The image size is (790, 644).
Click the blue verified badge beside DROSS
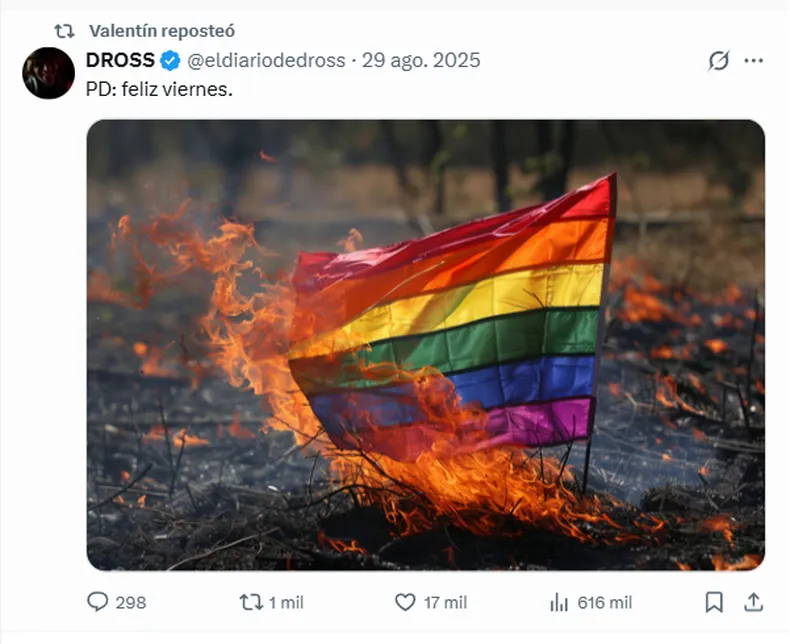[x=170, y=60]
